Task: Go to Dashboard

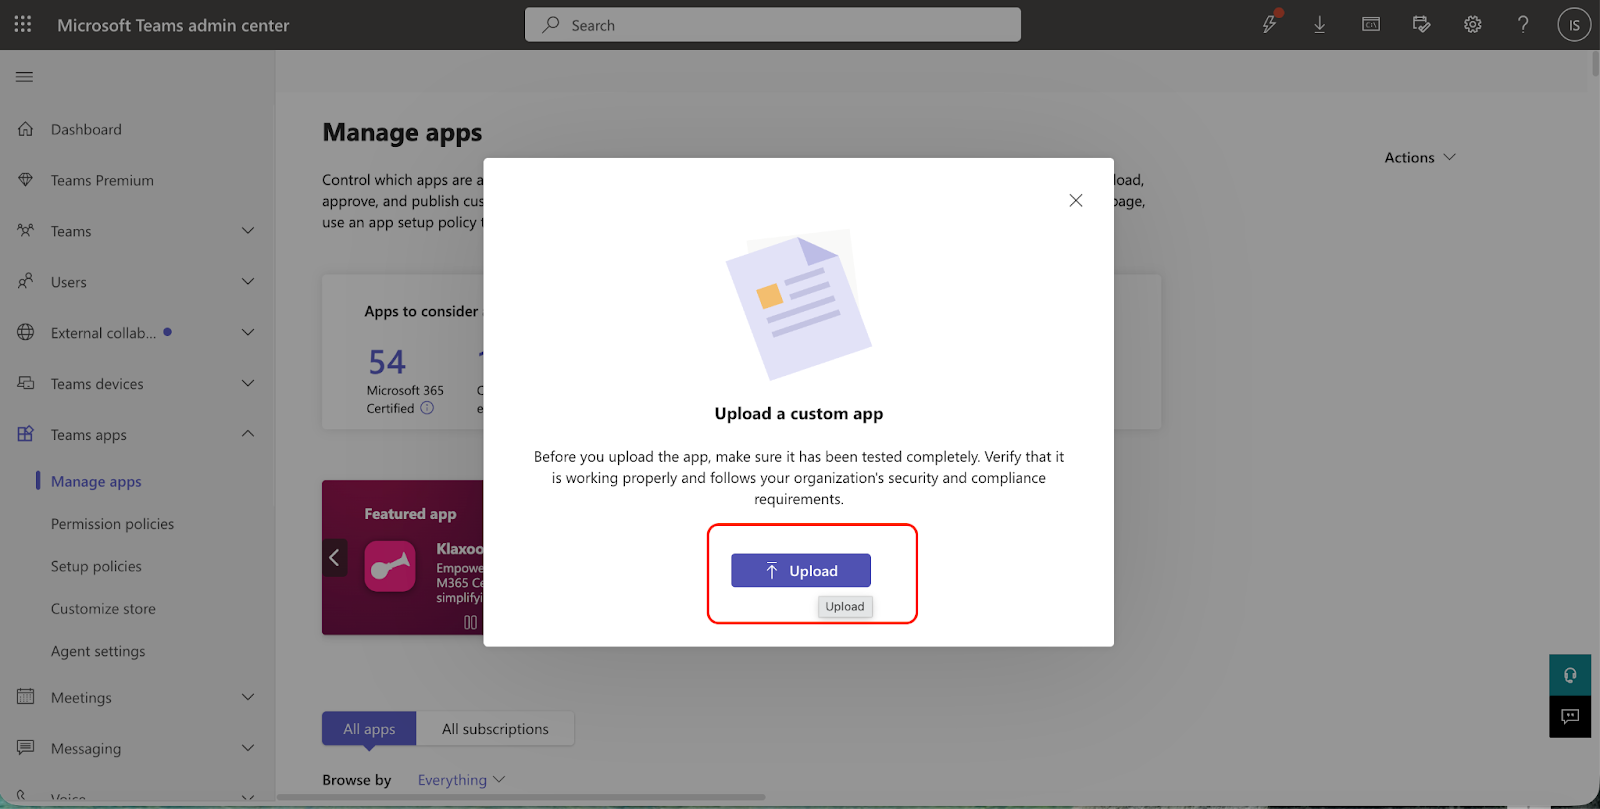Action: click(86, 129)
